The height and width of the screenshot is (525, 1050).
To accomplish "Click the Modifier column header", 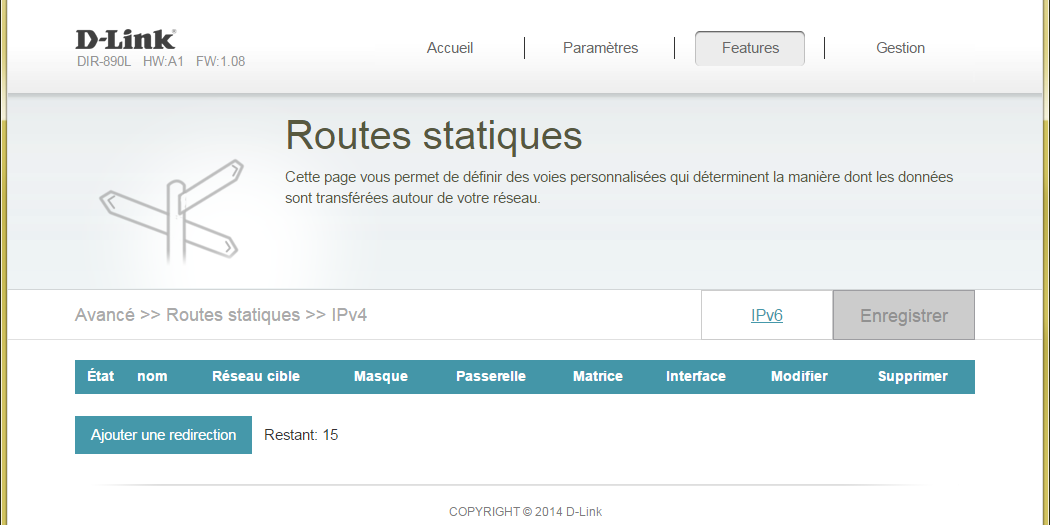I will tap(799, 377).
